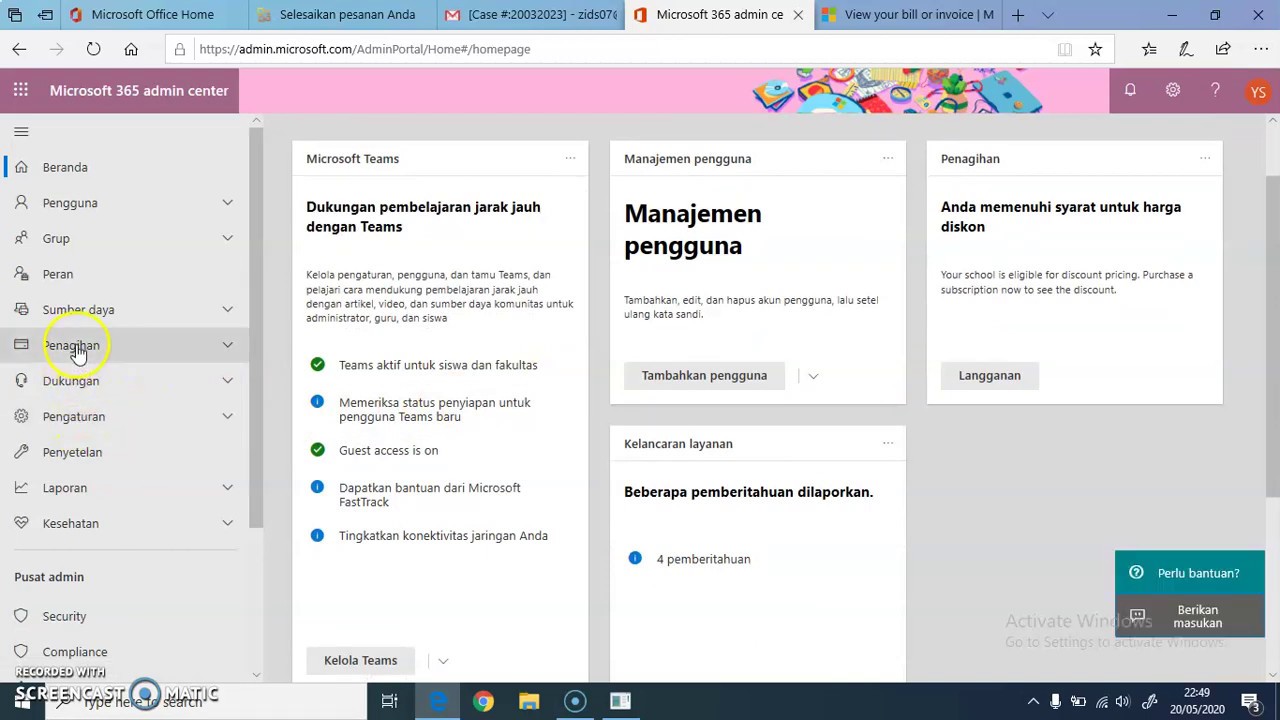Expand the Pengaturan navigation group

coord(228,416)
